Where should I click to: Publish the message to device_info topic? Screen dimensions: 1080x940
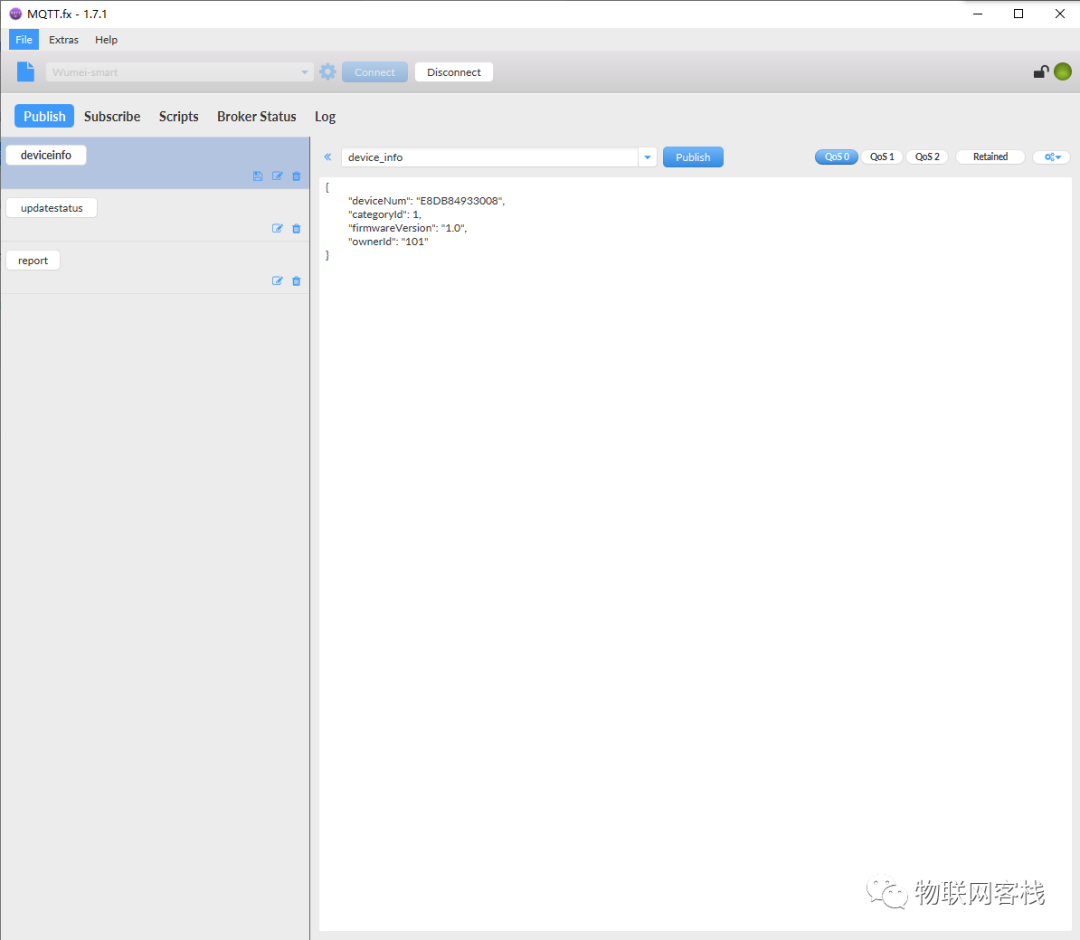[693, 157]
